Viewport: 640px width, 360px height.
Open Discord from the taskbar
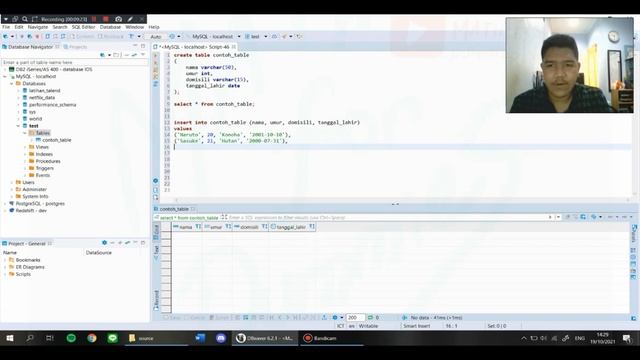click(x=221, y=338)
